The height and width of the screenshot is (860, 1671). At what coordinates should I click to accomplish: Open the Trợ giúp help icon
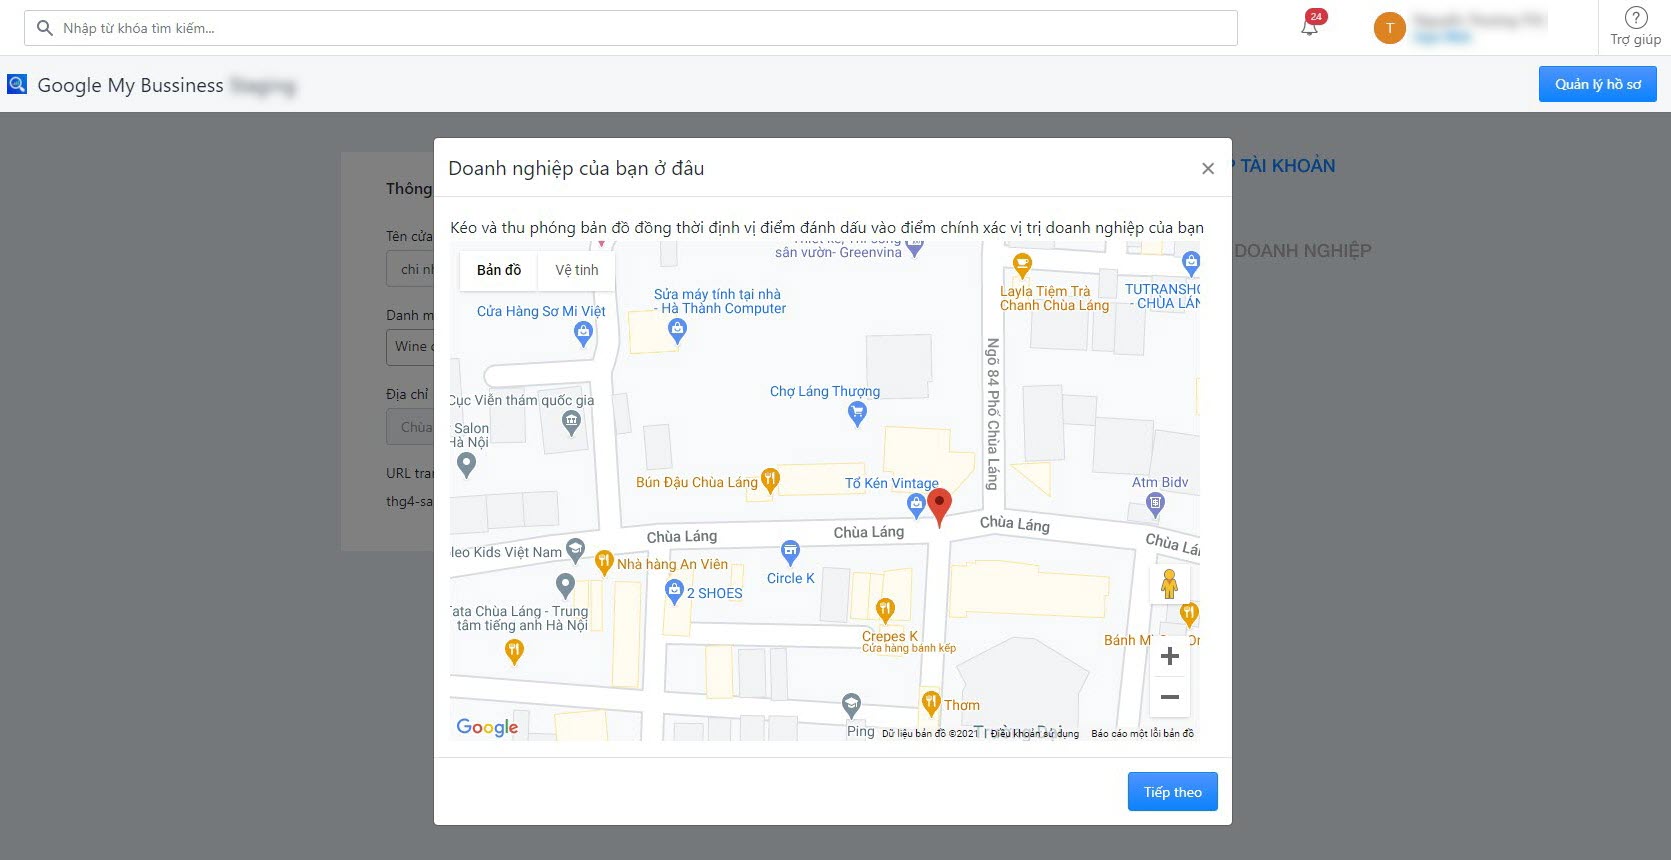click(1636, 17)
